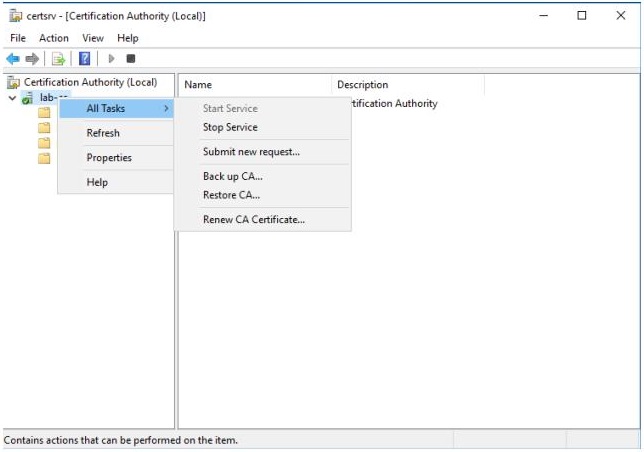Click the Description column header

[x=408, y=85]
